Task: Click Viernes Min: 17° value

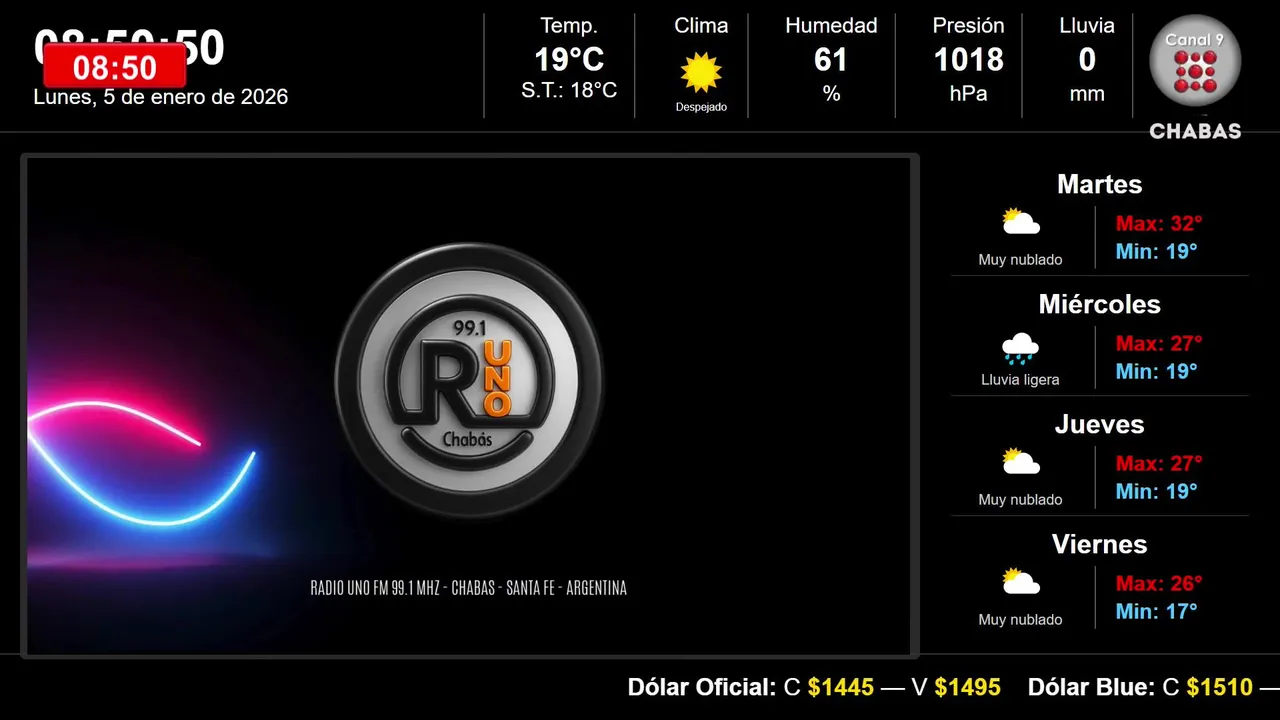Action: [x=1156, y=611]
